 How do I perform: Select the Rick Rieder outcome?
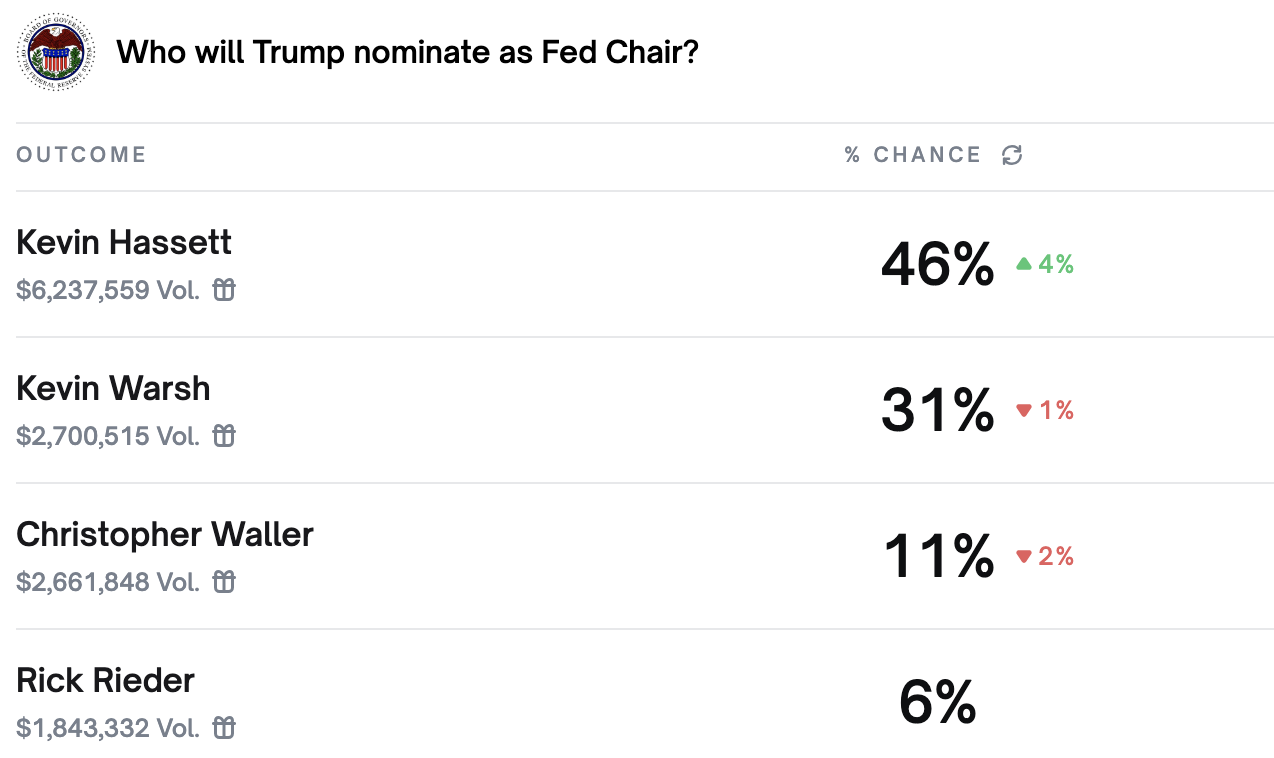(105, 680)
